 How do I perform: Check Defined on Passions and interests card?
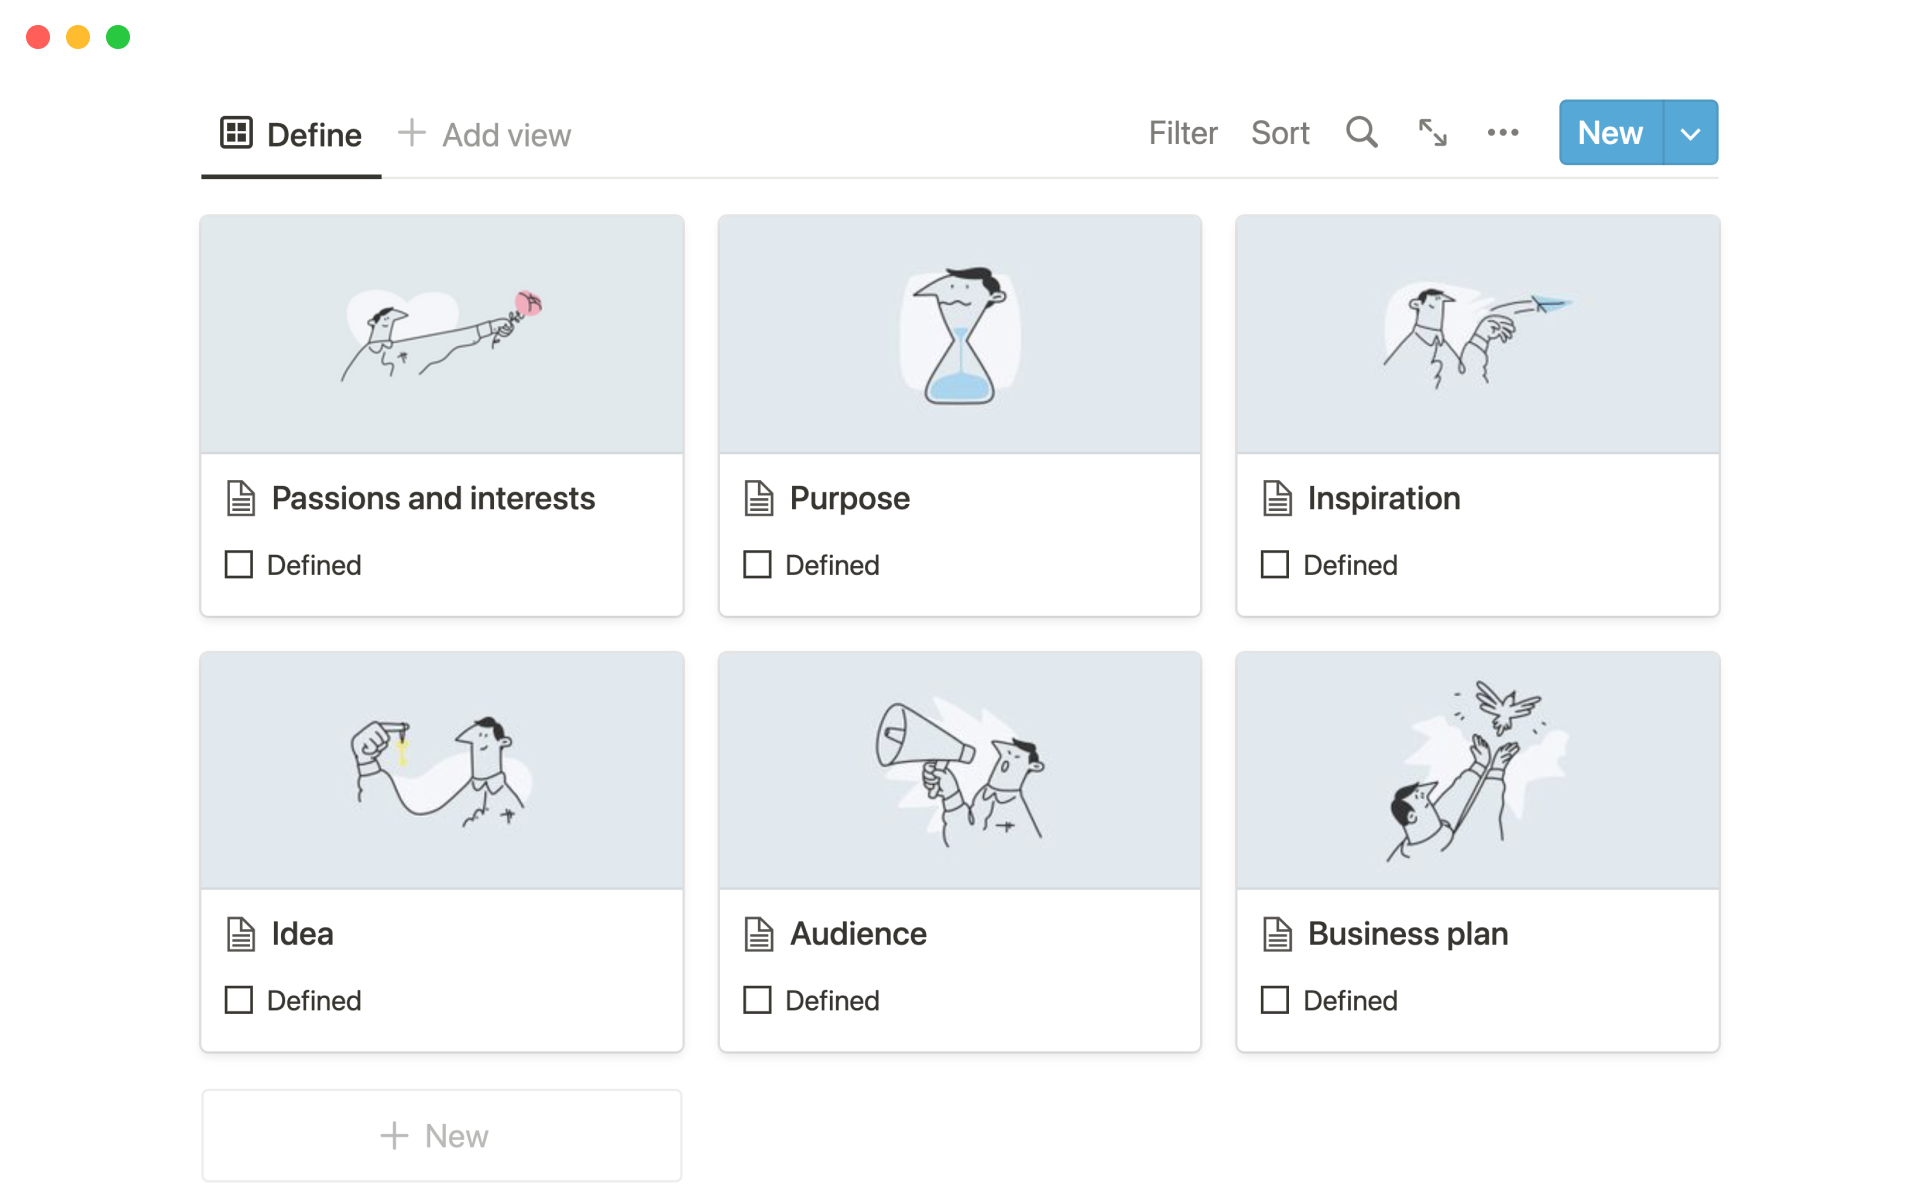coord(239,565)
